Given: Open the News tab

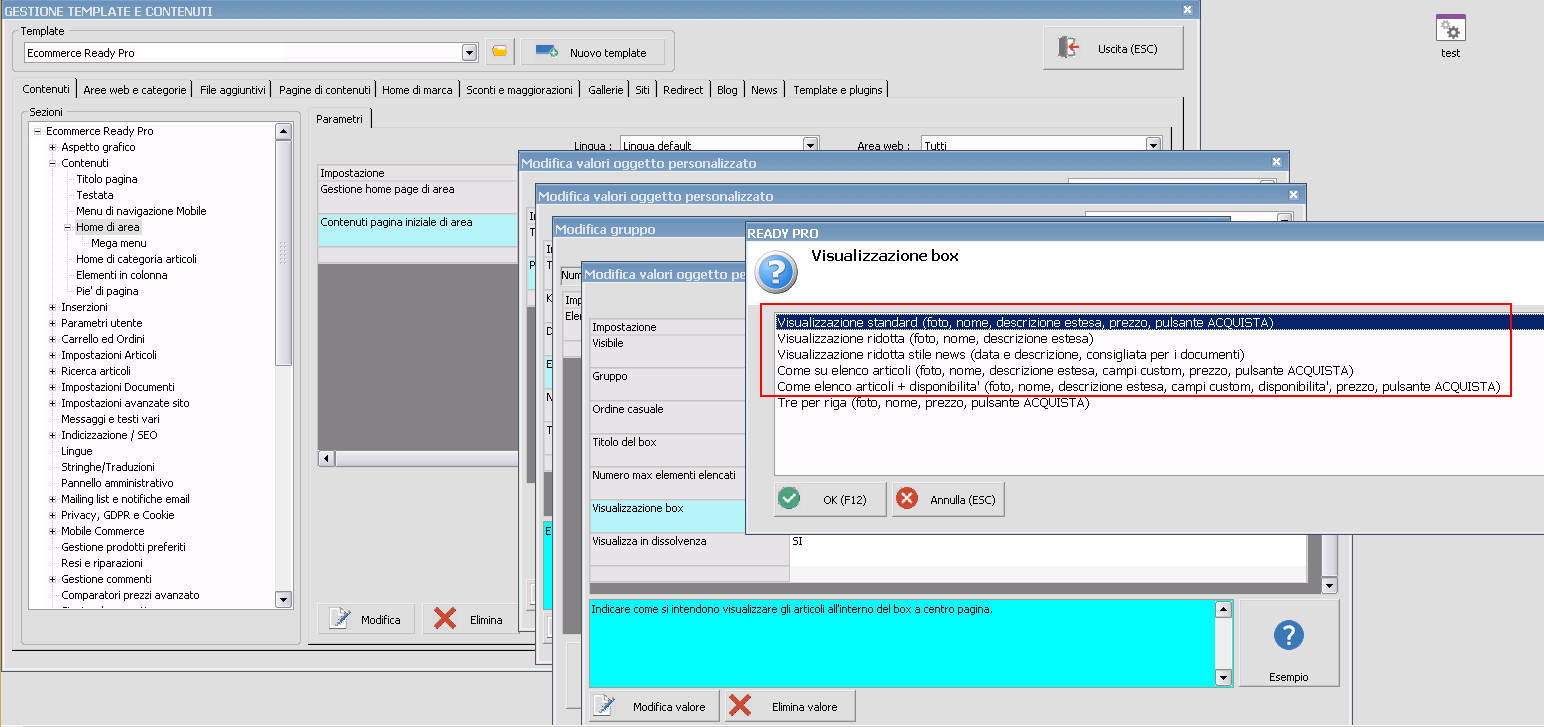Looking at the screenshot, I should [764, 90].
